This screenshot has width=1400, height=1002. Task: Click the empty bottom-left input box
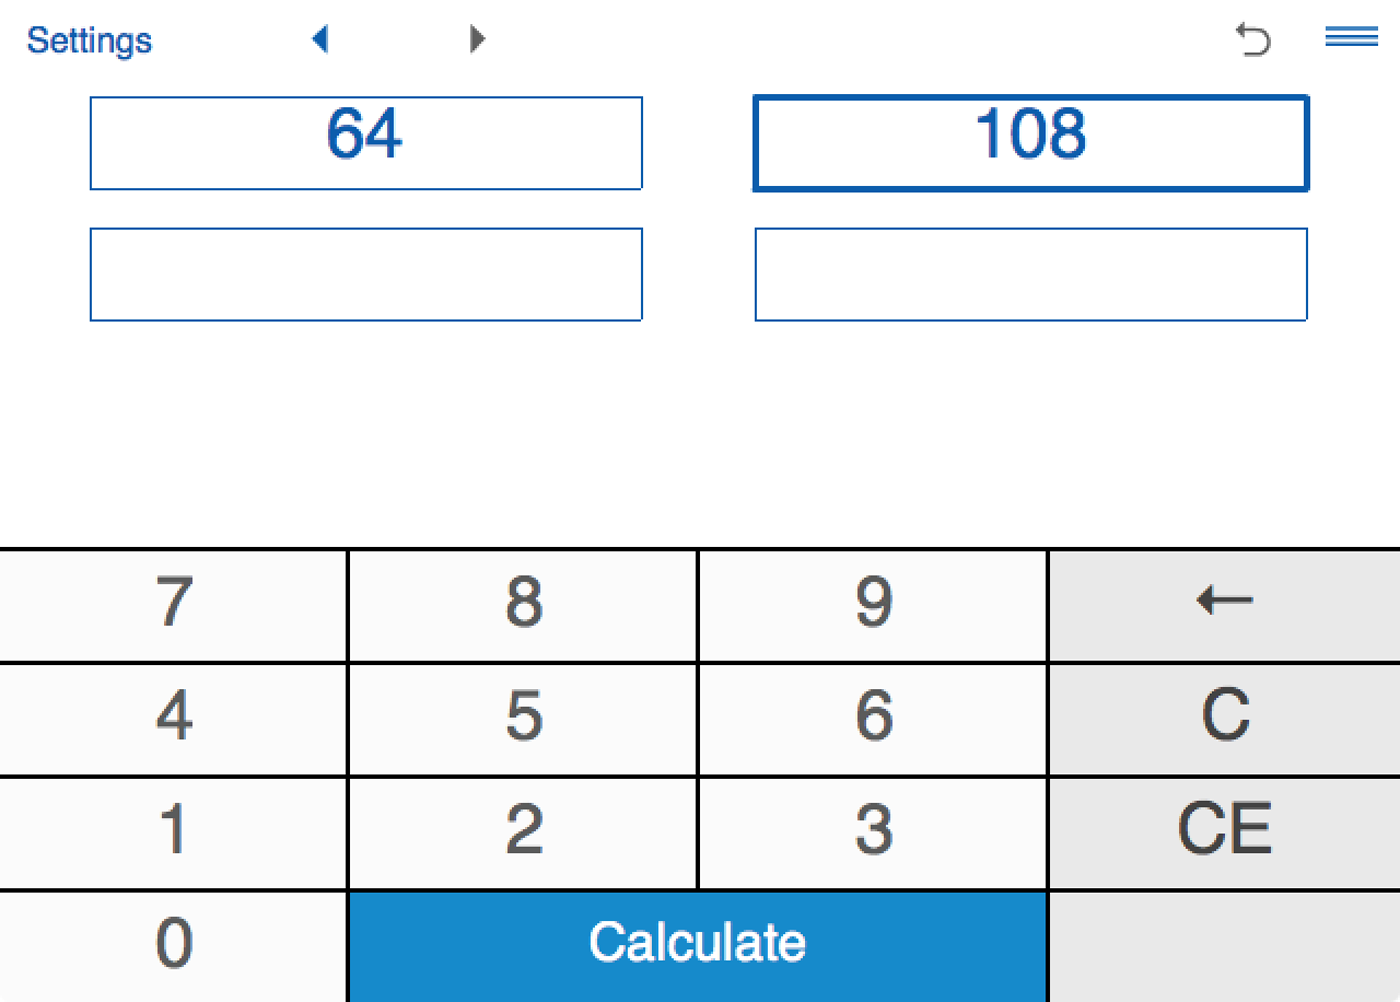[x=366, y=274]
